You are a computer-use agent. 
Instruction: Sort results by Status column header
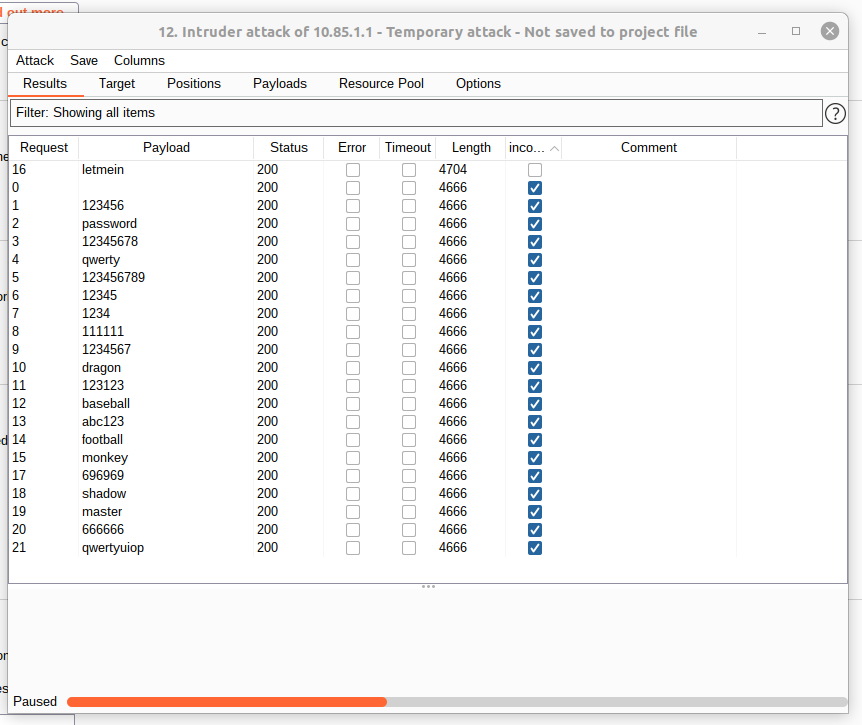click(289, 148)
